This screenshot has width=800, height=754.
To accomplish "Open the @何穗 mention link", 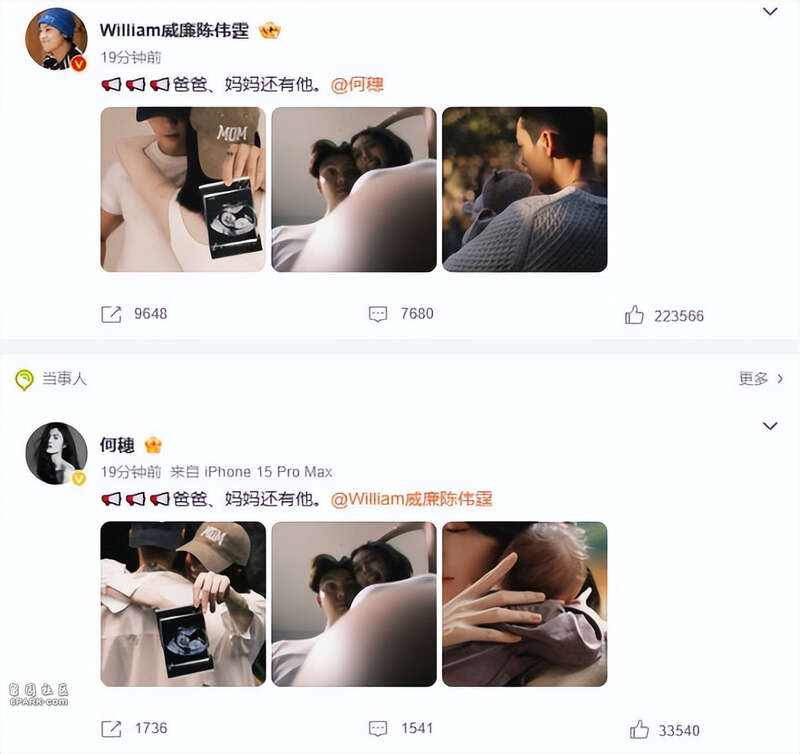I will (x=357, y=84).
